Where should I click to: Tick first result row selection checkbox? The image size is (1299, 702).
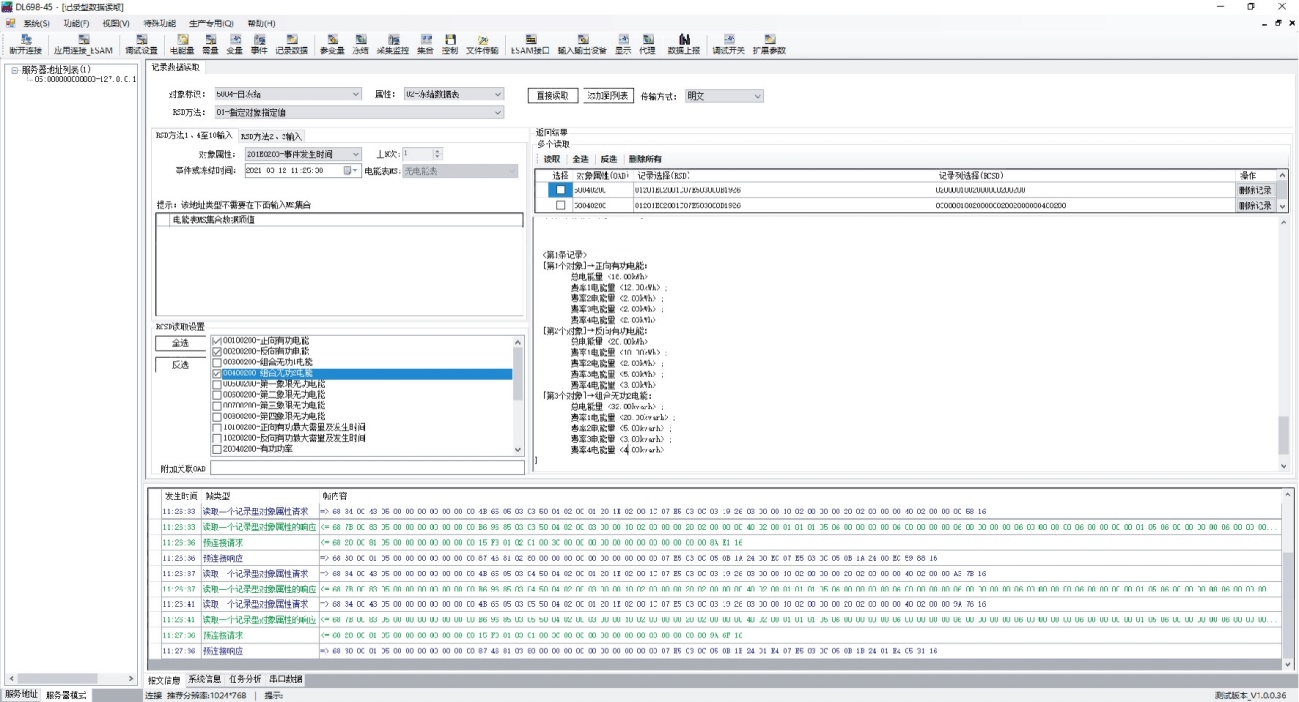point(560,189)
